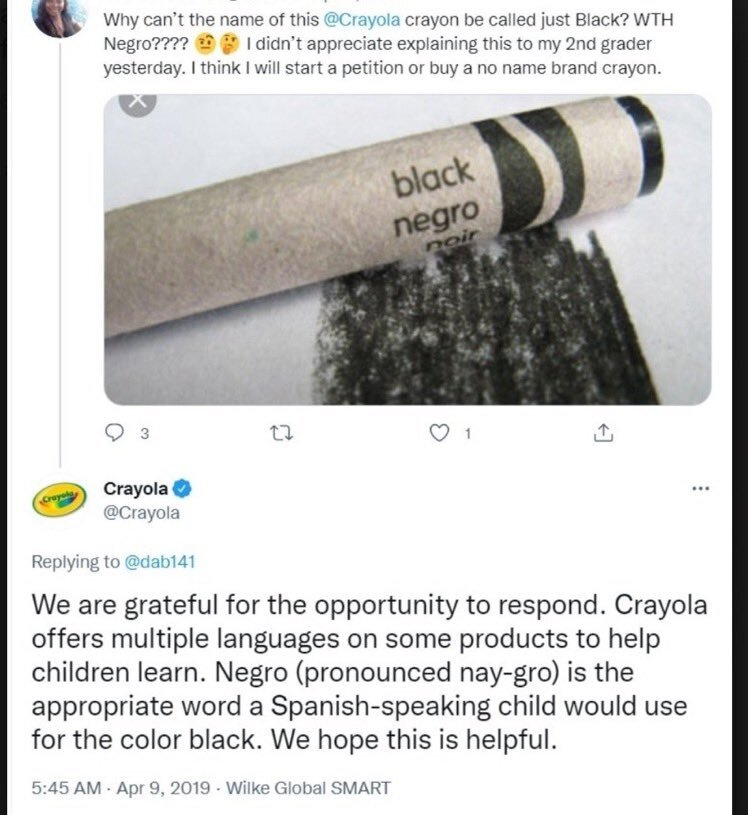Open the 5:45 AM Apr 9, 2019 timestamp
Image resolution: width=748 pixels, height=815 pixels.
tap(120, 788)
